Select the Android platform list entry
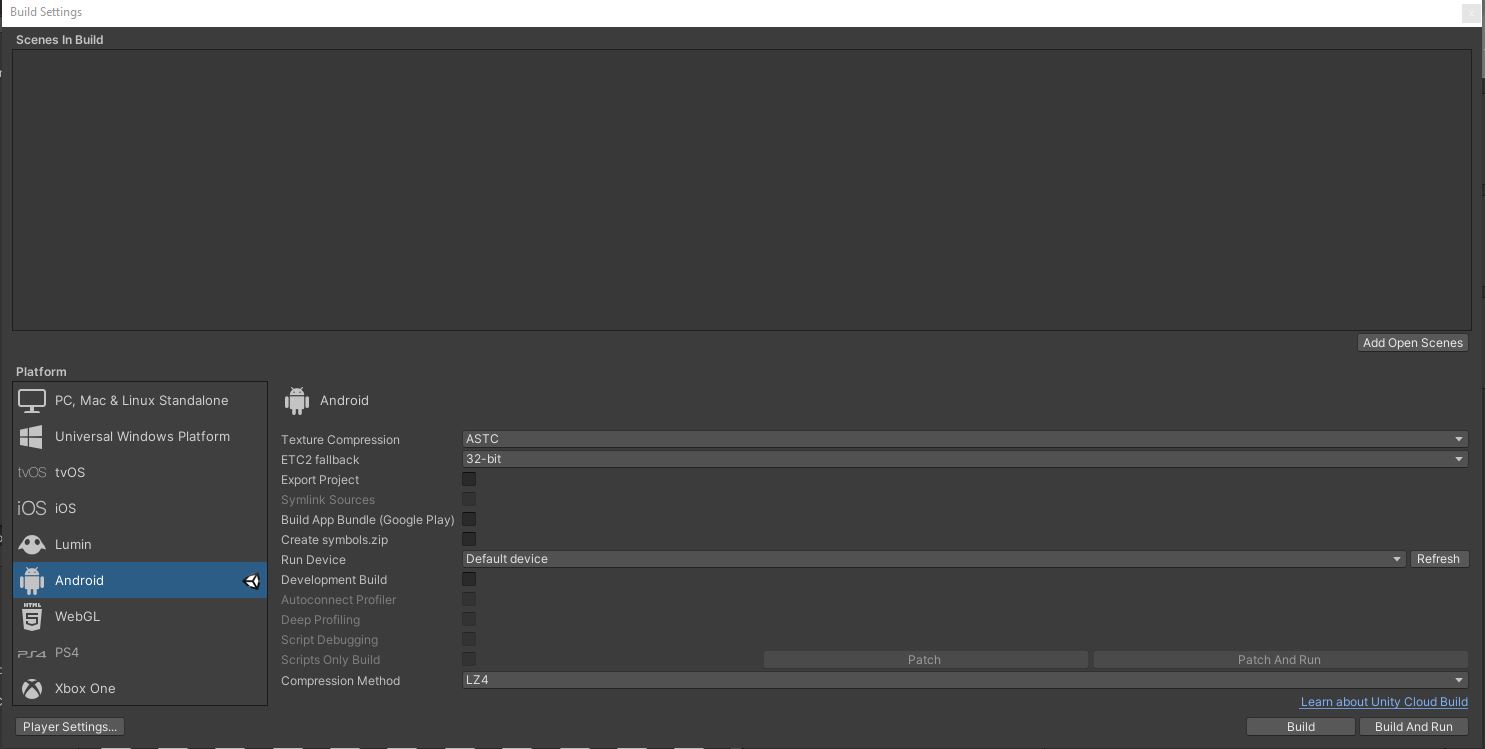The height and width of the screenshot is (749, 1485). point(139,581)
